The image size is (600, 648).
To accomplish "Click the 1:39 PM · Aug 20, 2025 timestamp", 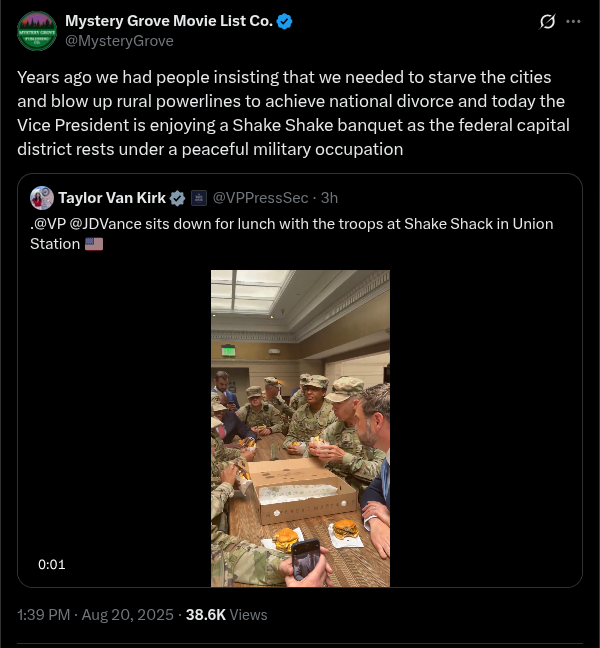I will (95, 615).
